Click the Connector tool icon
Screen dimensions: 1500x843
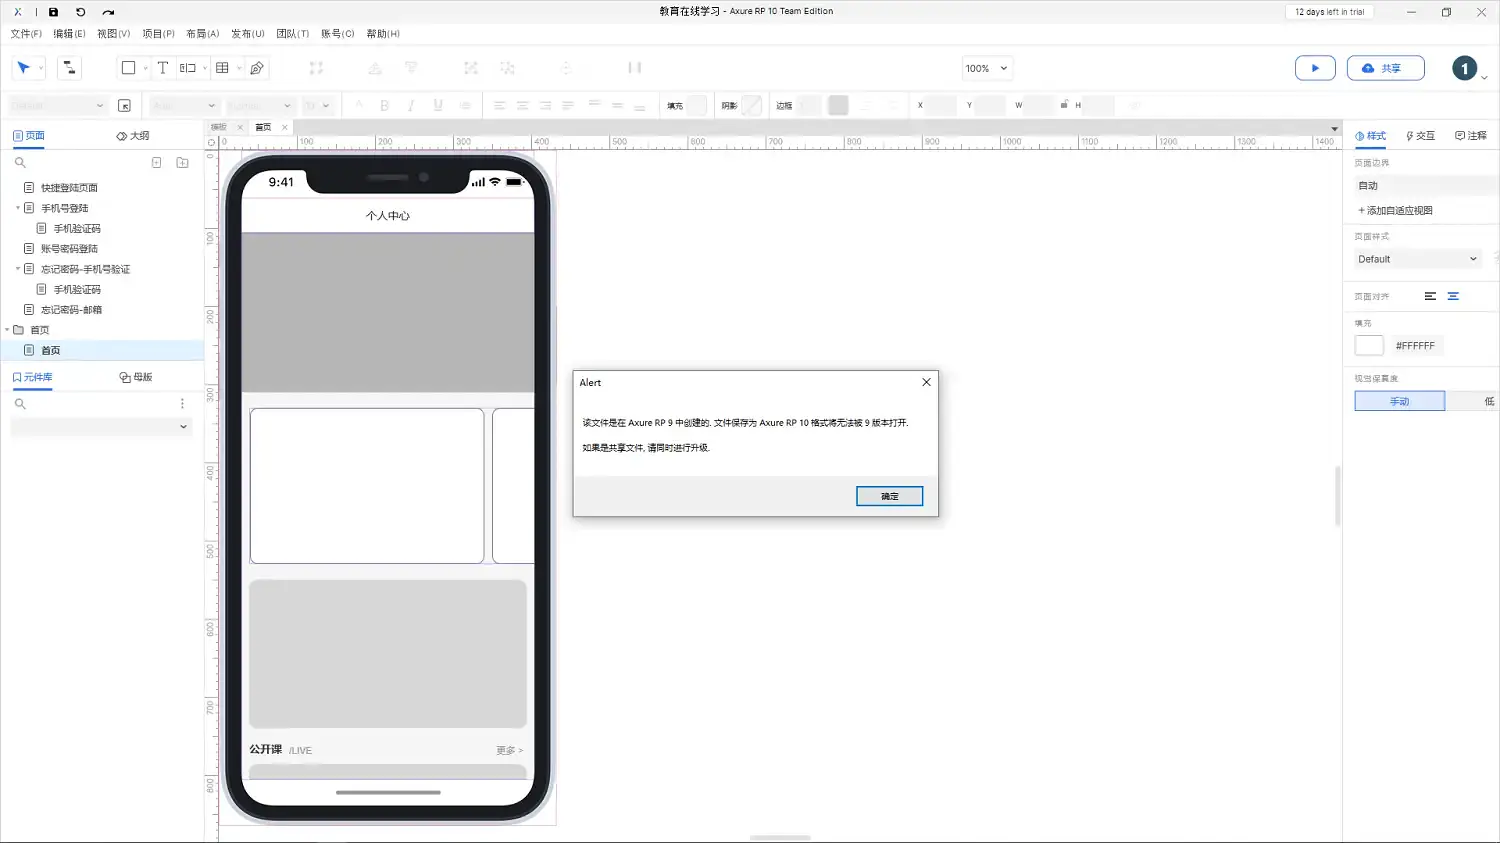69,68
